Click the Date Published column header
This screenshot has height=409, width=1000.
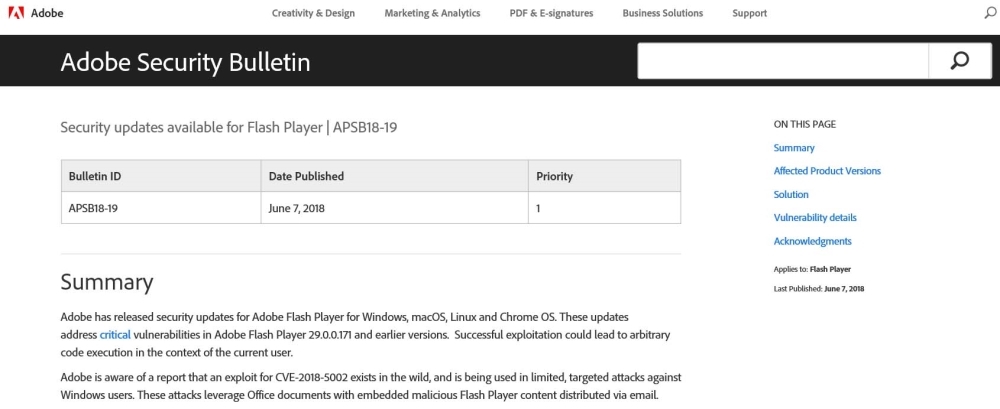(x=395, y=176)
